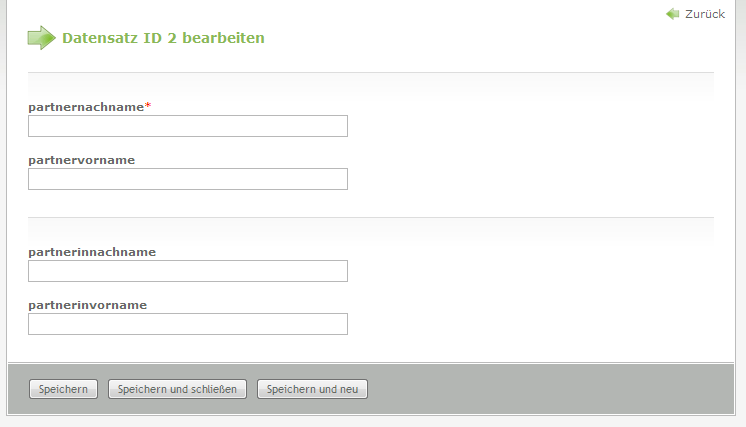Click into the partnerinnachname input field
The image size is (746, 427).
click(x=188, y=271)
